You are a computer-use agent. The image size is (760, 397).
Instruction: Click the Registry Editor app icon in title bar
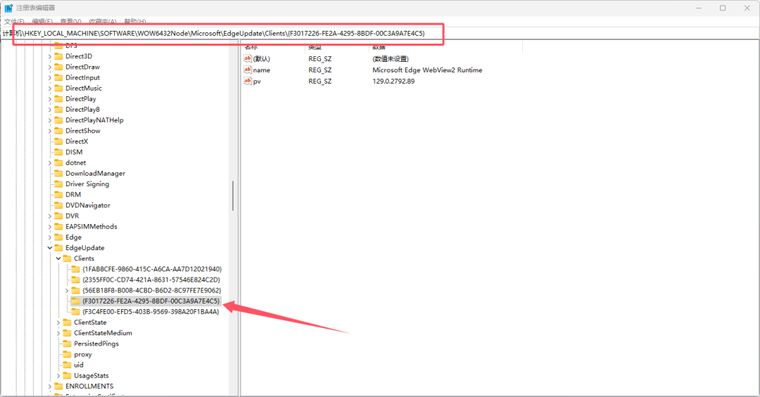click(8, 8)
